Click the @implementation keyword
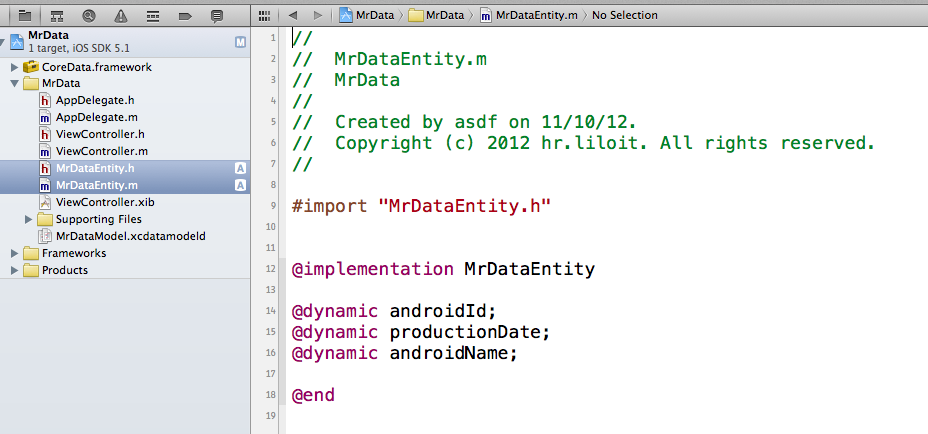Viewport: 928px width, 434px height. click(x=373, y=269)
